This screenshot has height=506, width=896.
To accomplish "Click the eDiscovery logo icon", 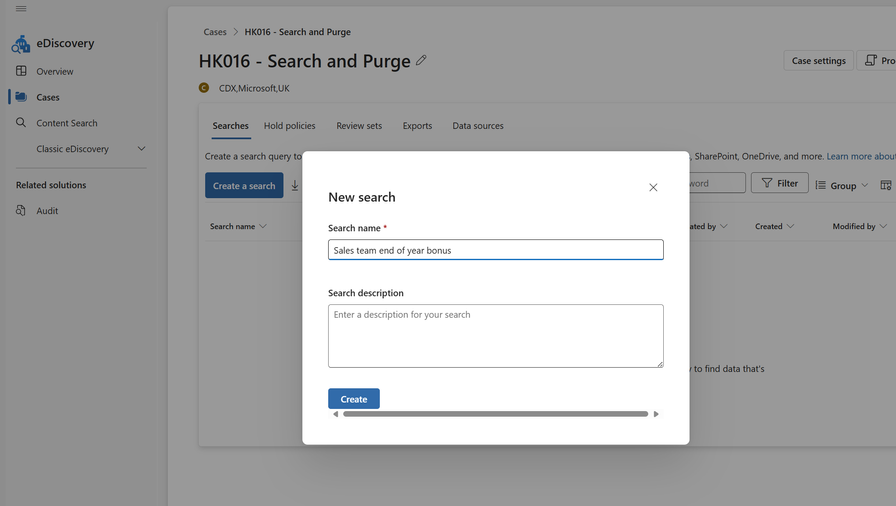I will tap(21, 44).
